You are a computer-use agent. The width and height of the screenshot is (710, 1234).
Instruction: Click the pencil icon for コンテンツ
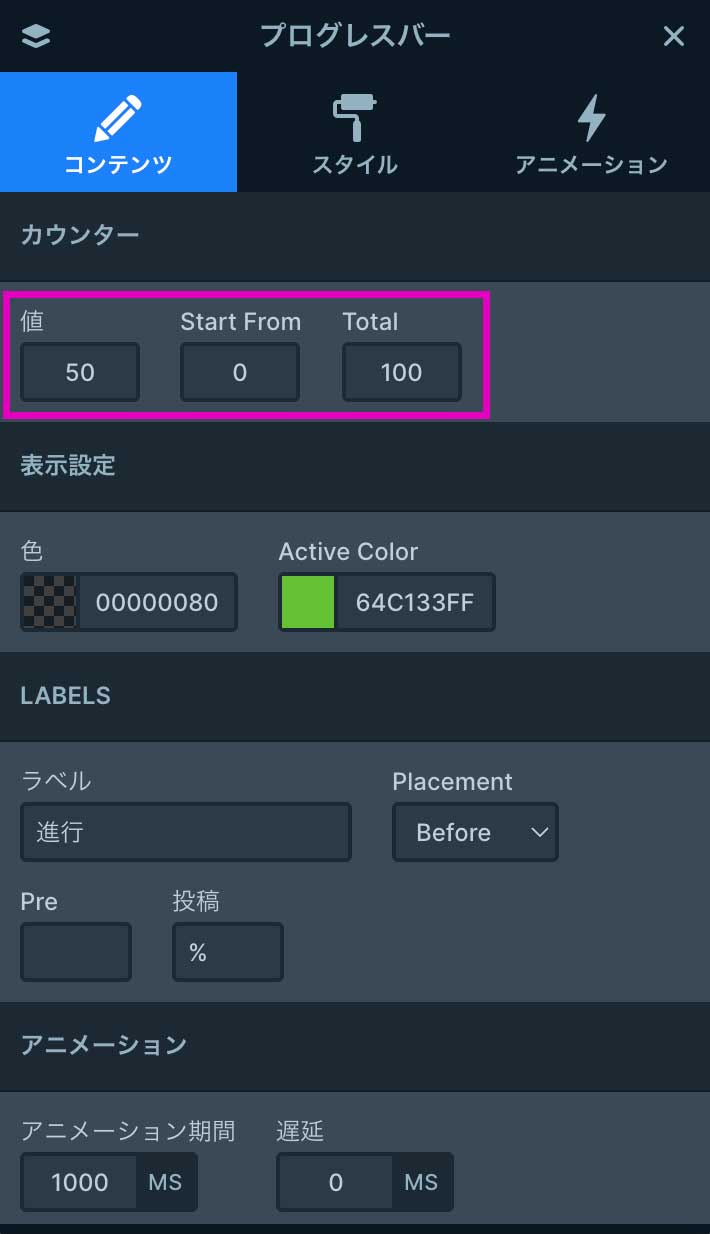[118, 119]
